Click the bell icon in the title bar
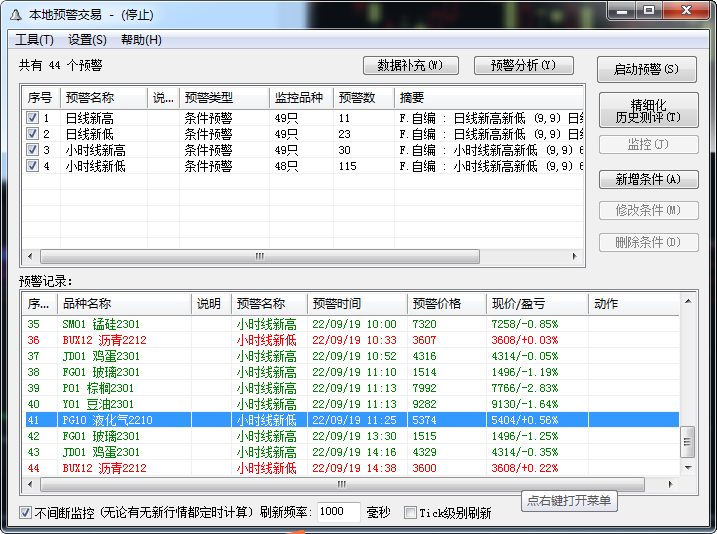Image resolution: width=717 pixels, height=534 pixels. pyautogui.click(x=16, y=15)
